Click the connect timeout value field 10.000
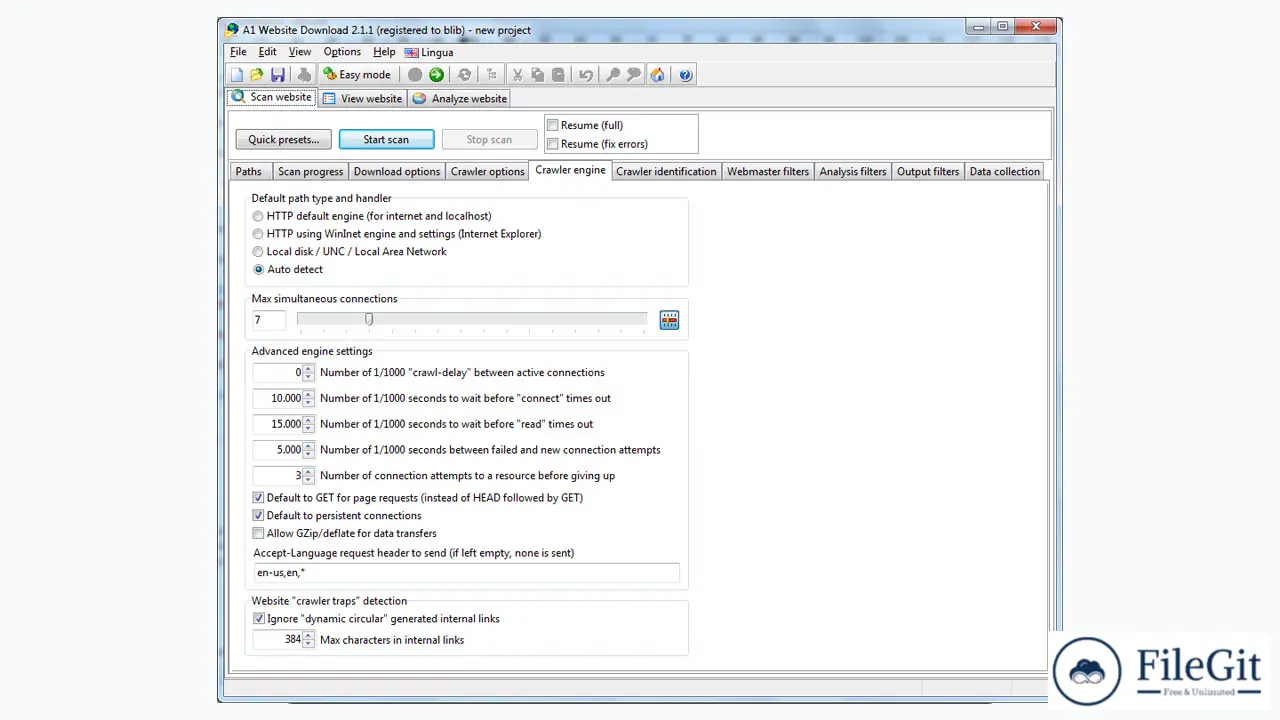1280x720 pixels. (278, 399)
